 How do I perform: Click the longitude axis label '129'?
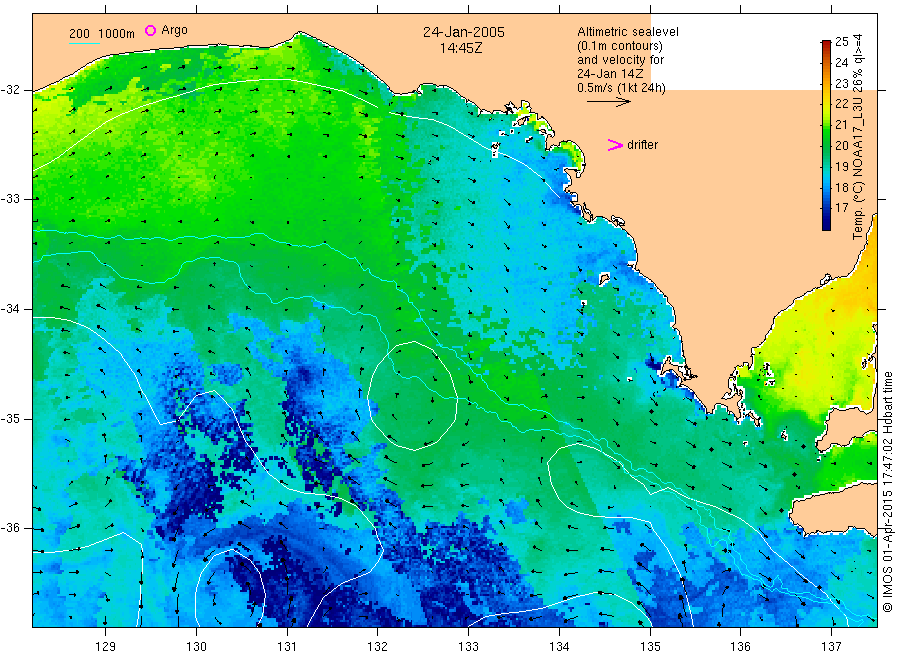(x=106, y=646)
